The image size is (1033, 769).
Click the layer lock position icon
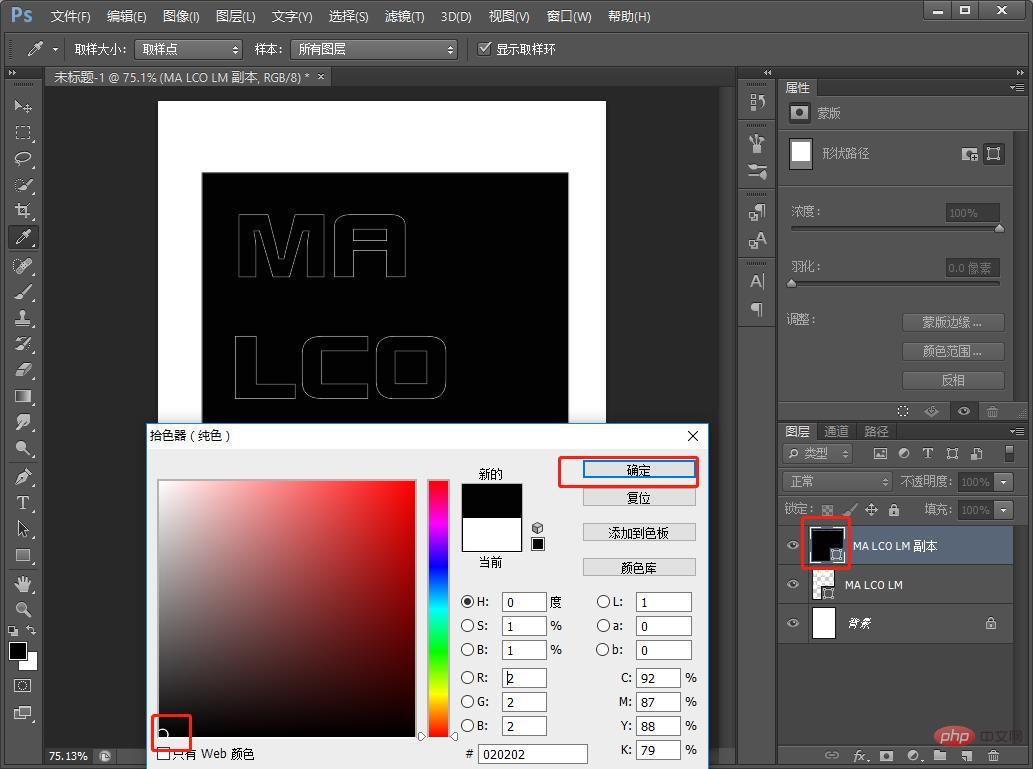[872, 509]
